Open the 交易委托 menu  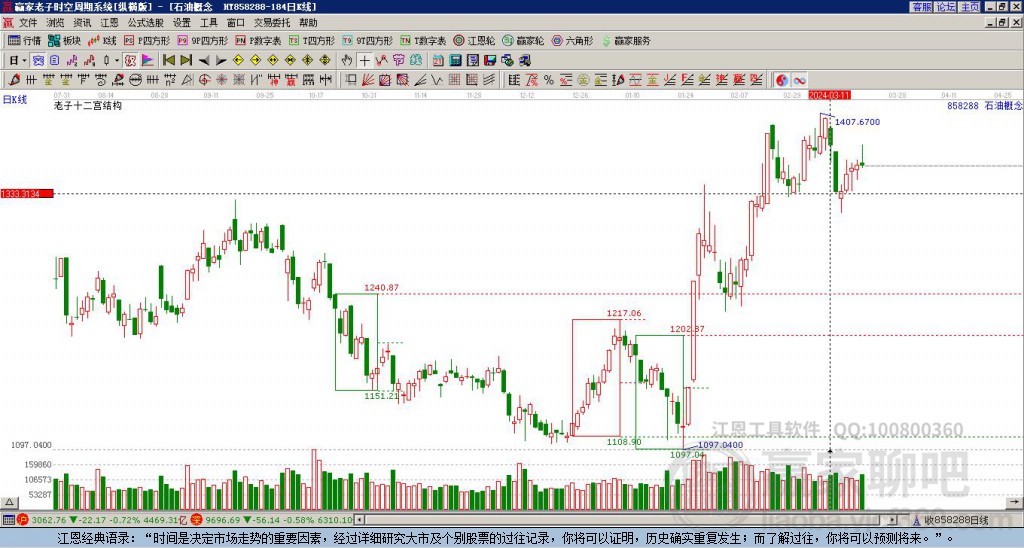[x=272, y=23]
